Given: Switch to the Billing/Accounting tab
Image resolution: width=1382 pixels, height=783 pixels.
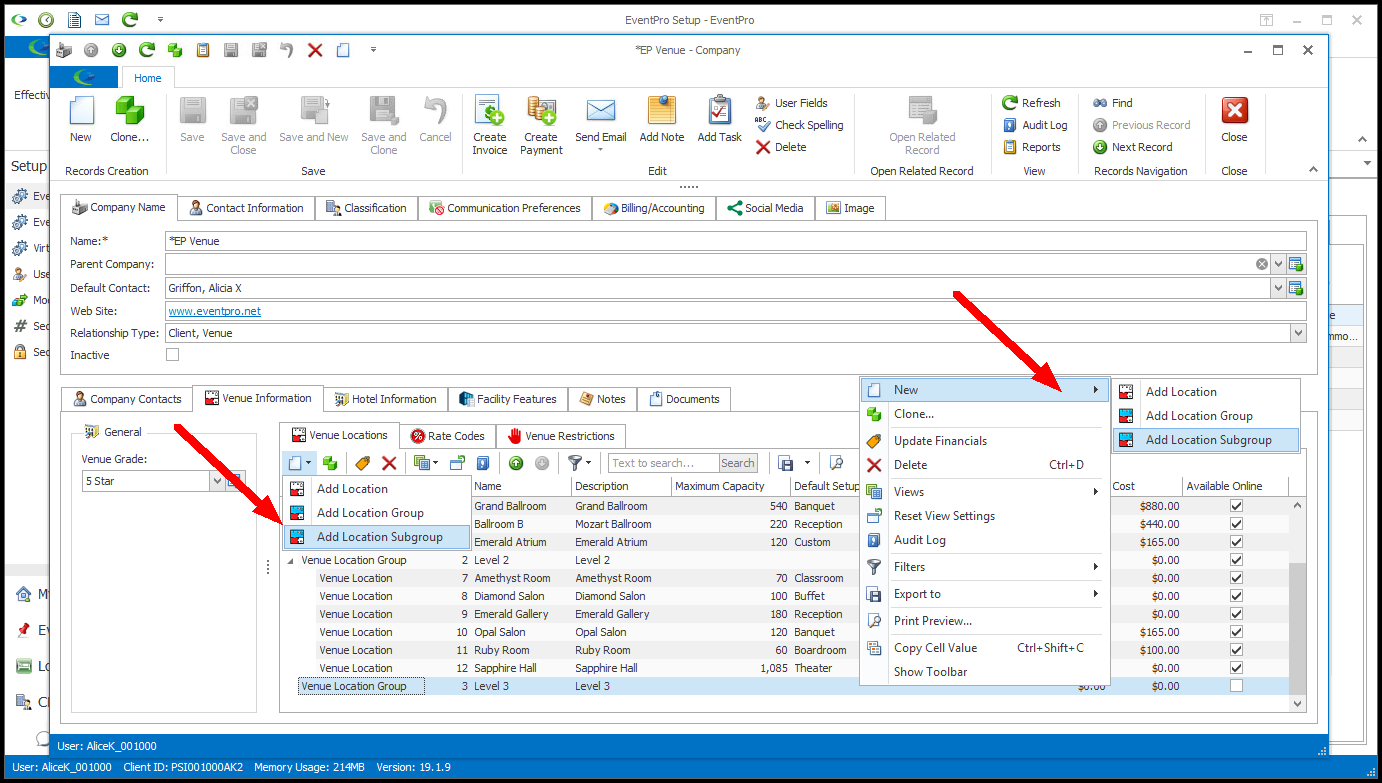Looking at the screenshot, I should pos(655,208).
